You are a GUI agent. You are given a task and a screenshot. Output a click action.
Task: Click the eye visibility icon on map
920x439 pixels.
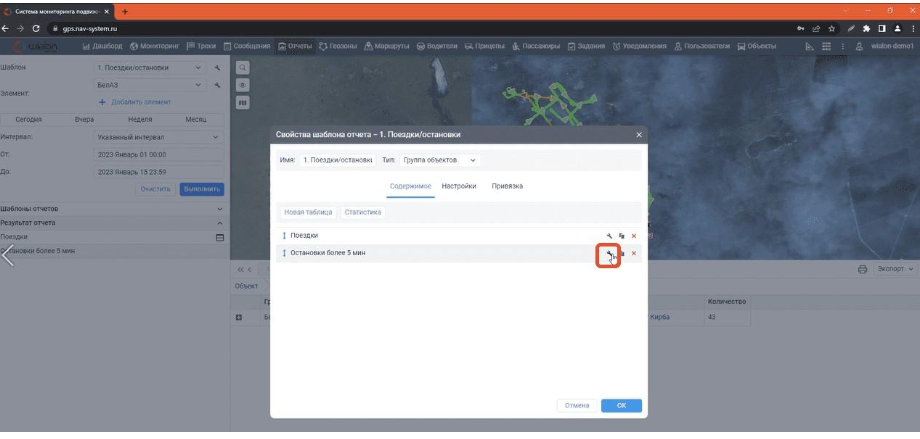pyautogui.click(x=242, y=86)
